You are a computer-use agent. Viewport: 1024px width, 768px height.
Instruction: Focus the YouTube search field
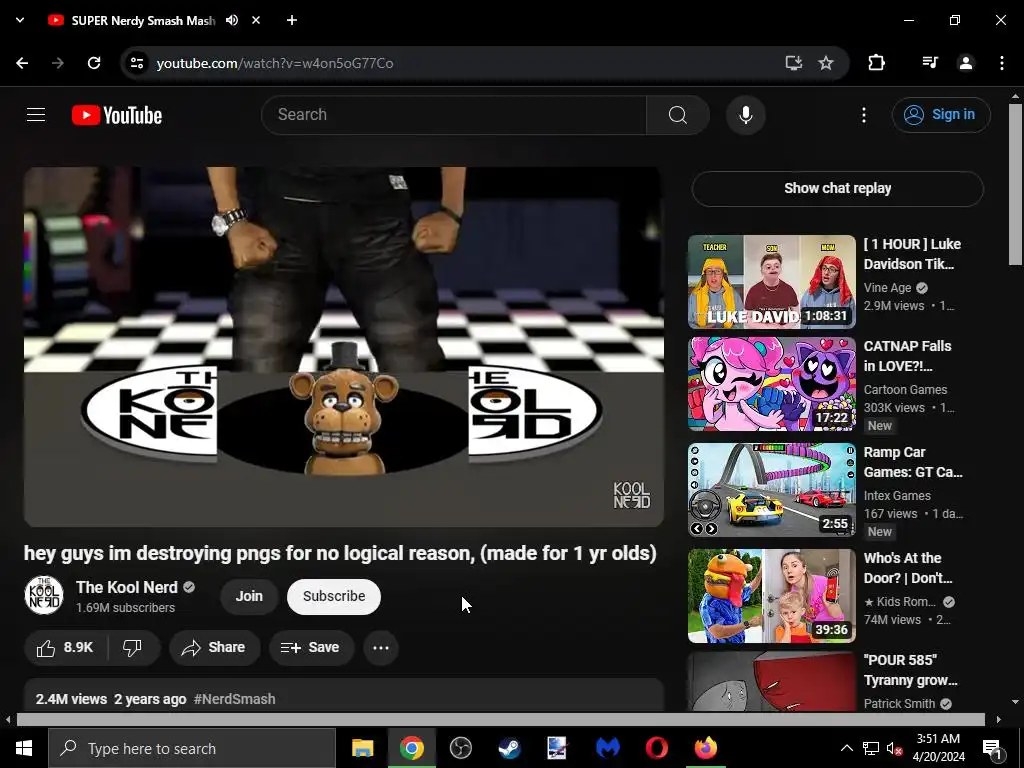454,115
